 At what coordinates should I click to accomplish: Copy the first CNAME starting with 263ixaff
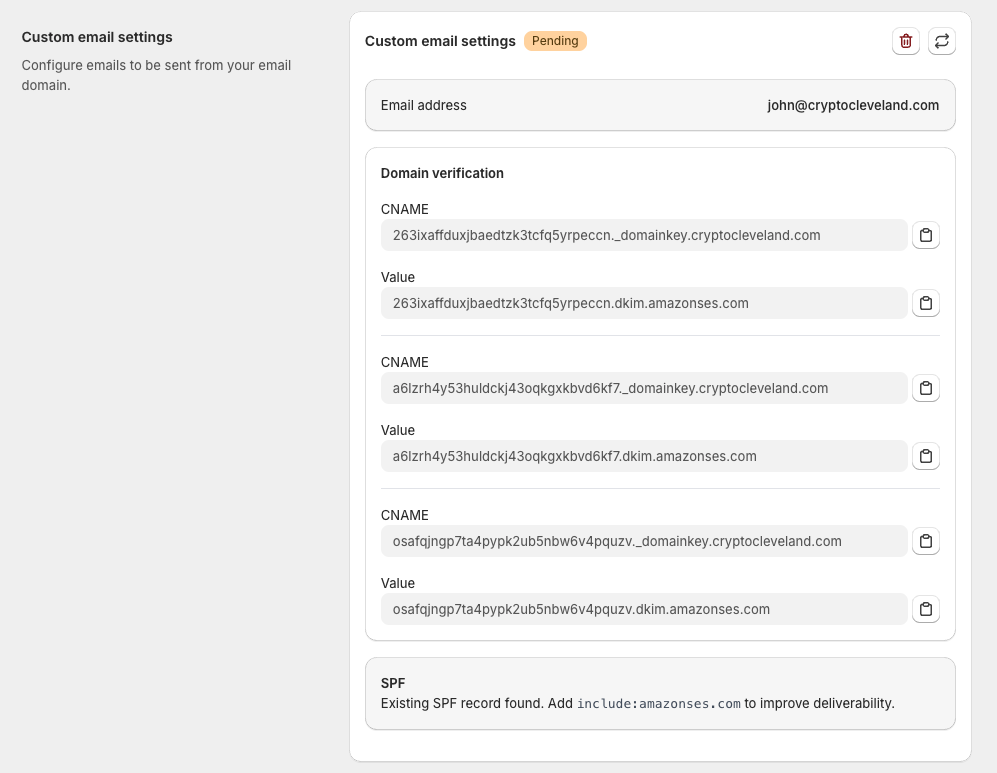click(925, 235)
